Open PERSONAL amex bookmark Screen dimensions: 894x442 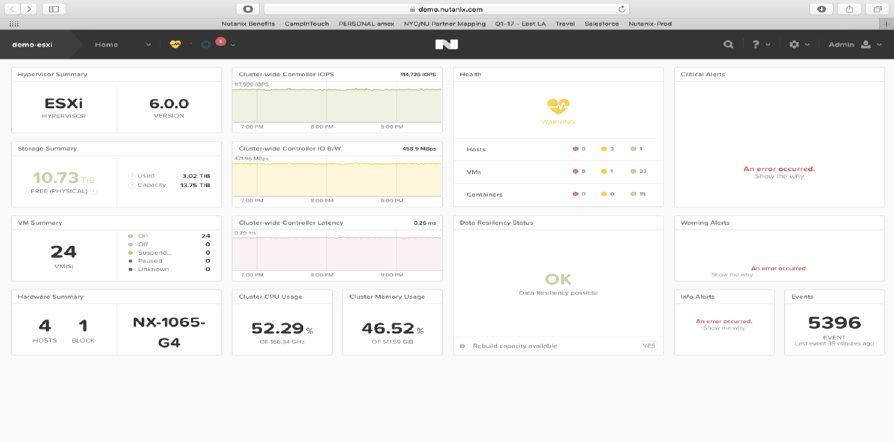[366, 24]
